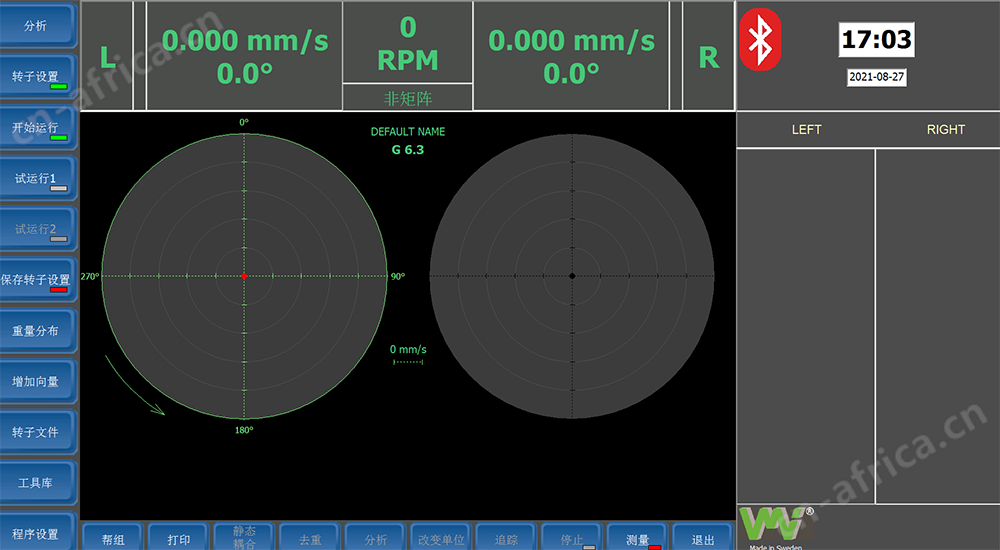The width and height of the screenshot is (1000, 550).
Task: Click the 180° label below left plot
Action: click(x=244, y=430)
